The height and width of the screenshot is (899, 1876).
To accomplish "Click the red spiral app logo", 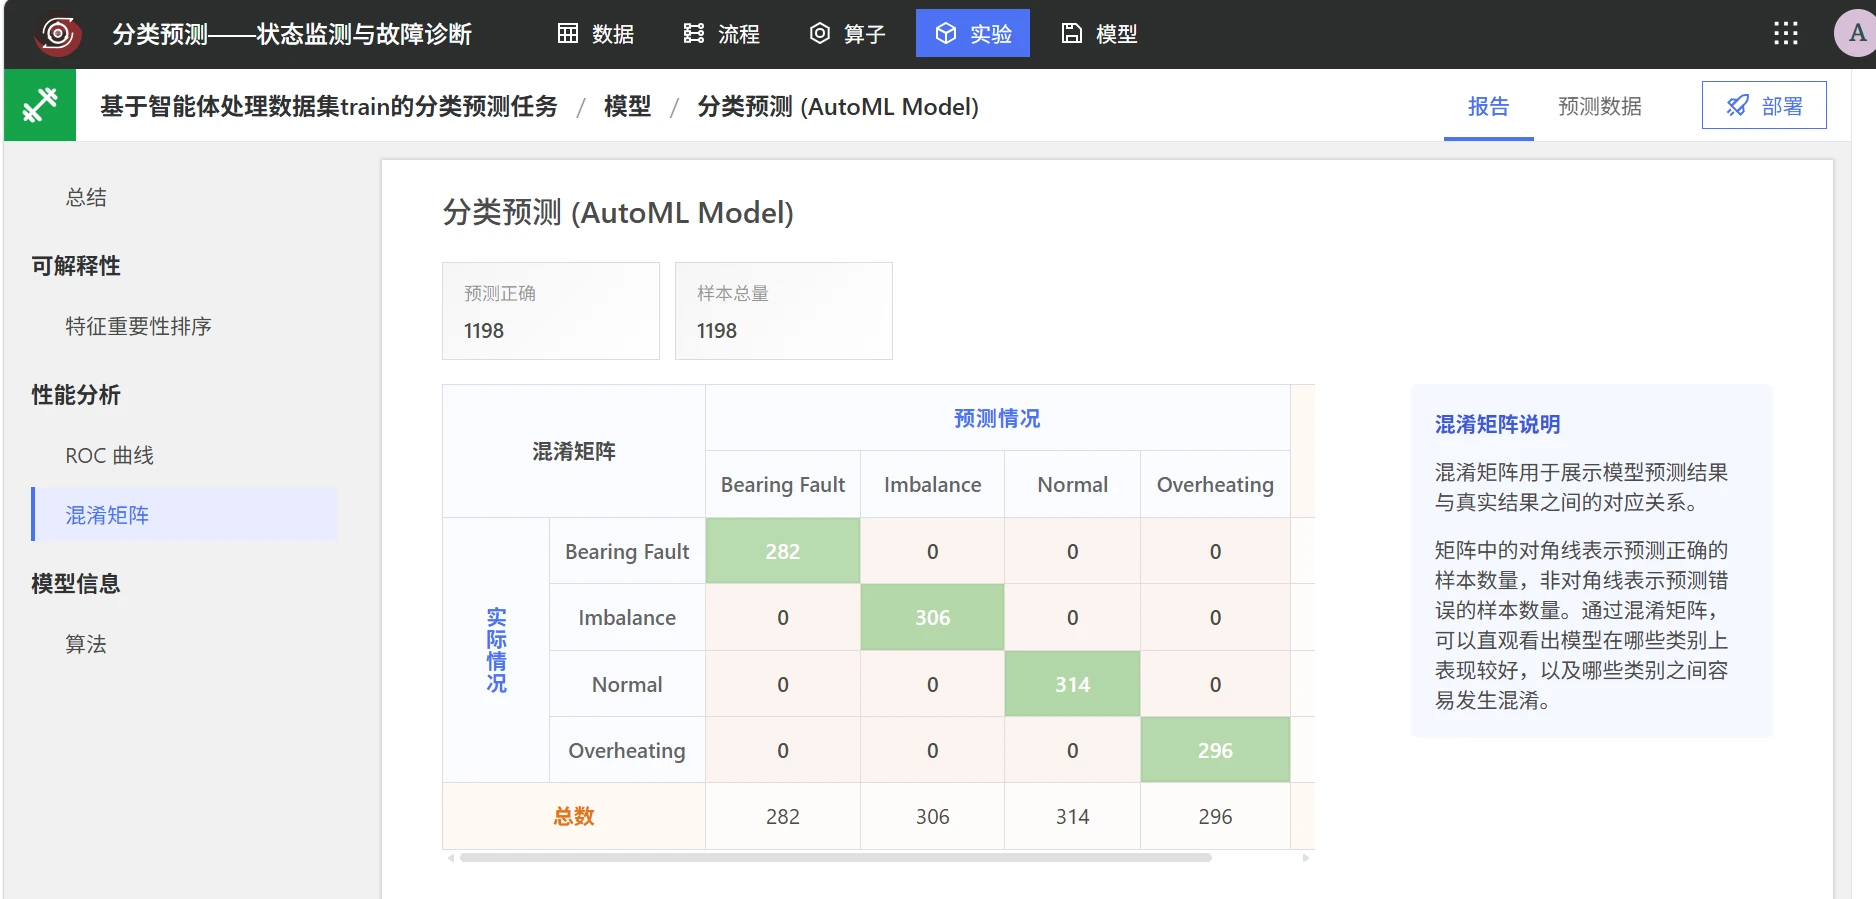I will [57, 34].
